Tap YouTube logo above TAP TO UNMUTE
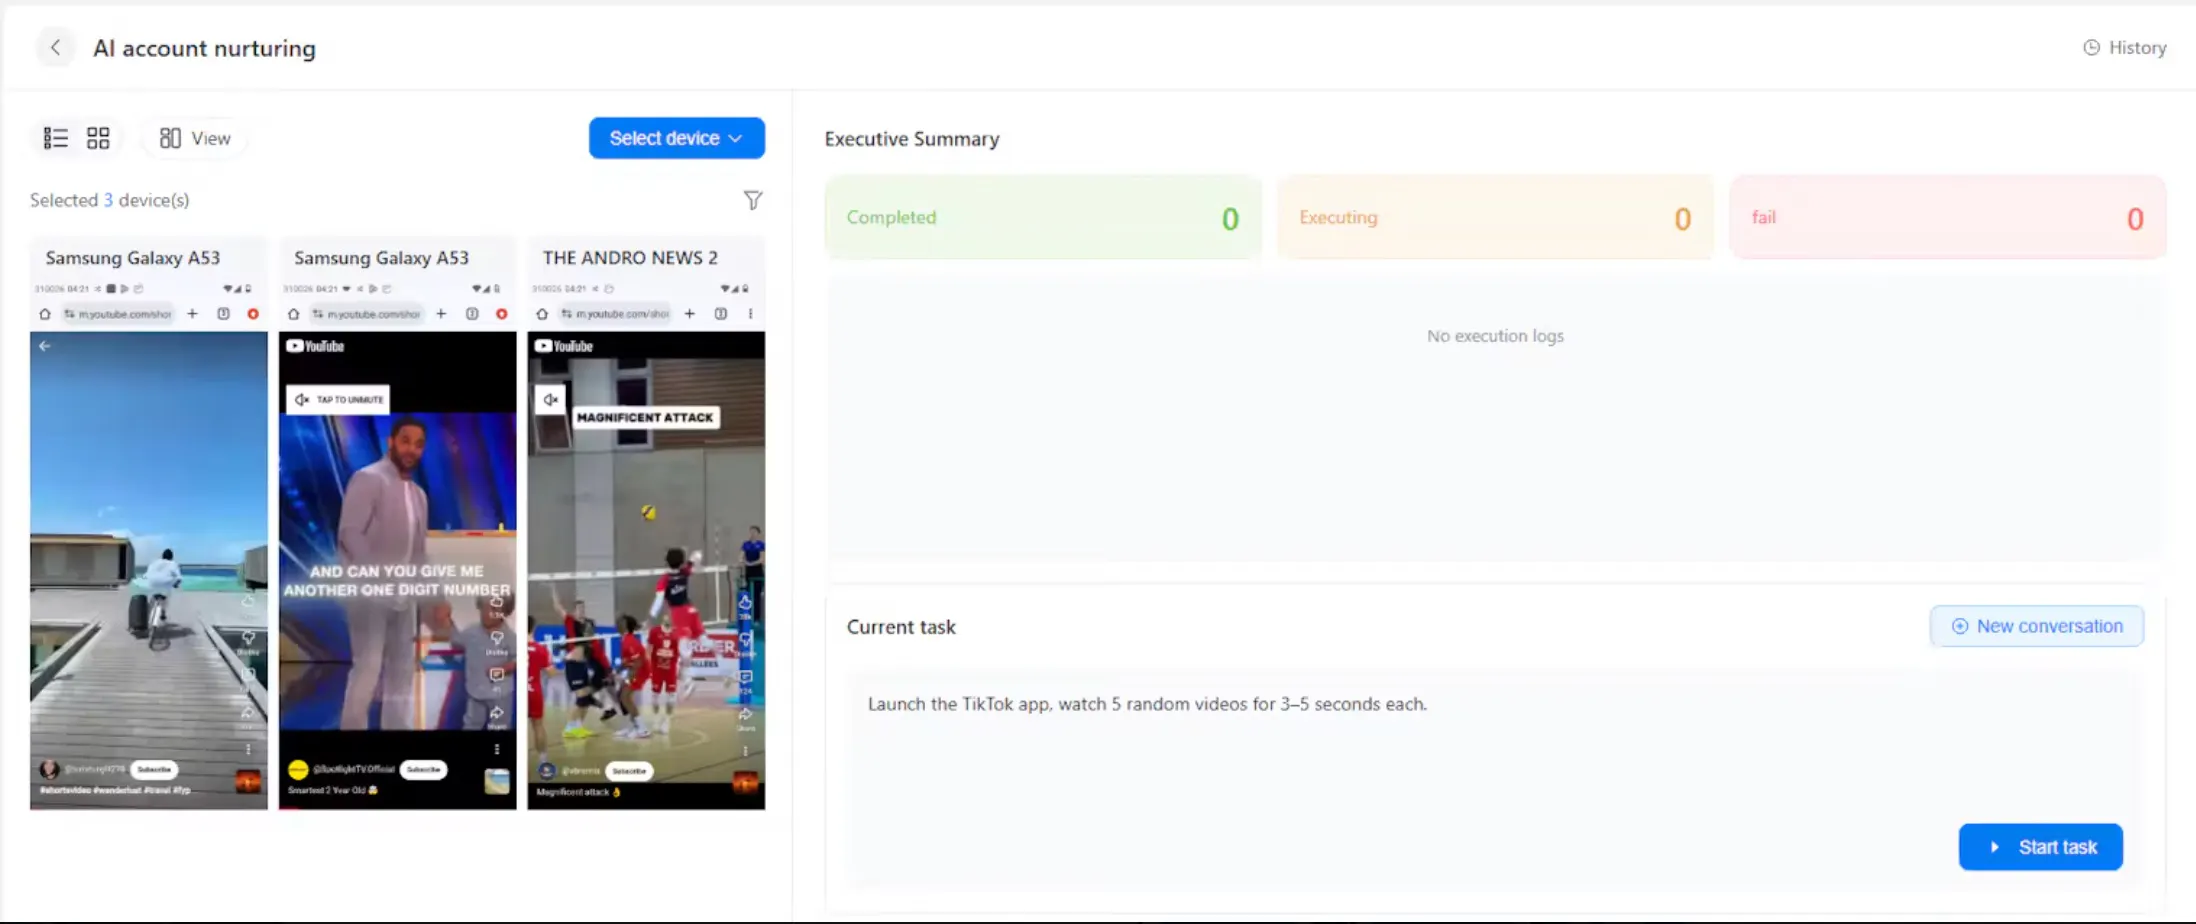 point(315,346)
